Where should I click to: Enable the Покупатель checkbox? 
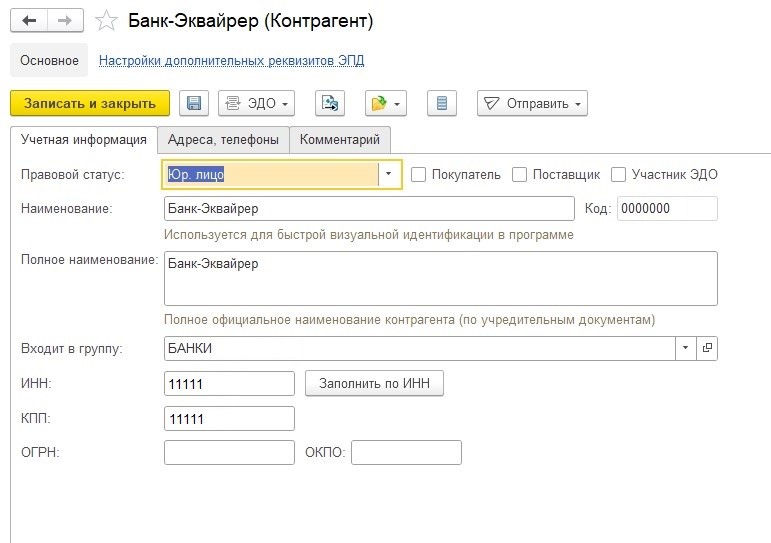pyautogui.click(x=419, y=174)
